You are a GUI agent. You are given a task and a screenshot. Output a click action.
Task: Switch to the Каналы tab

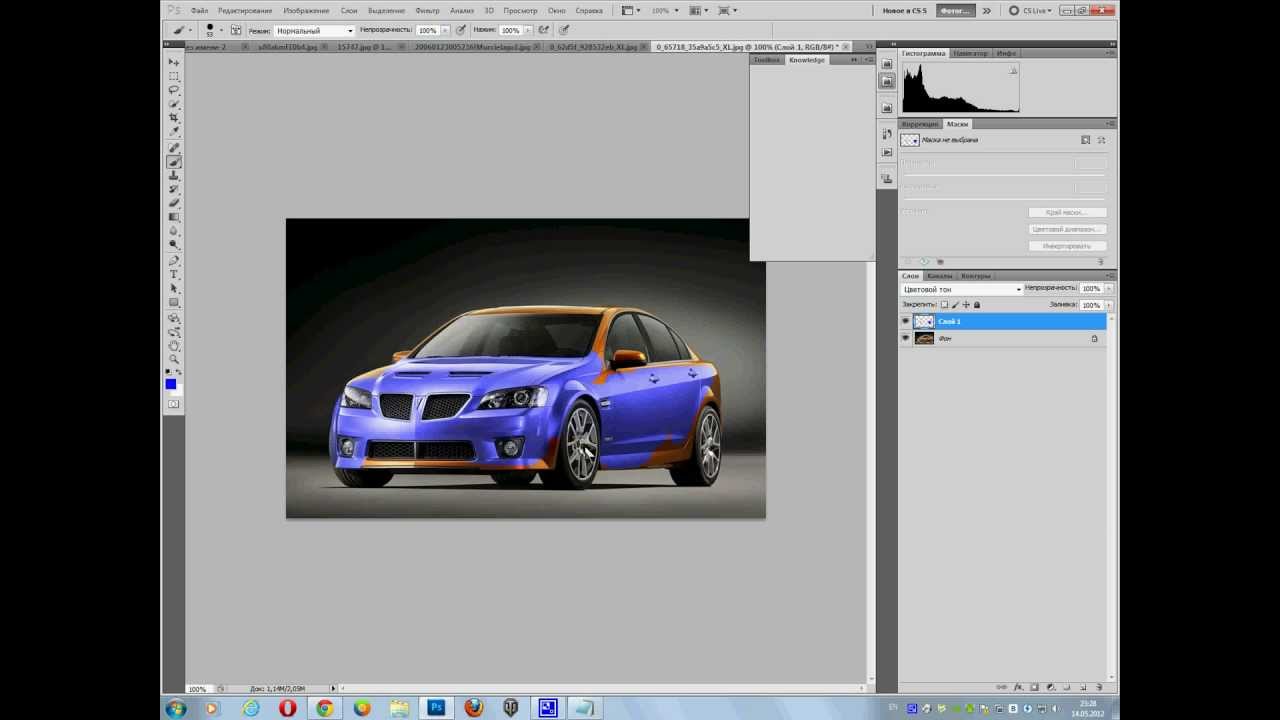[940, 276]
